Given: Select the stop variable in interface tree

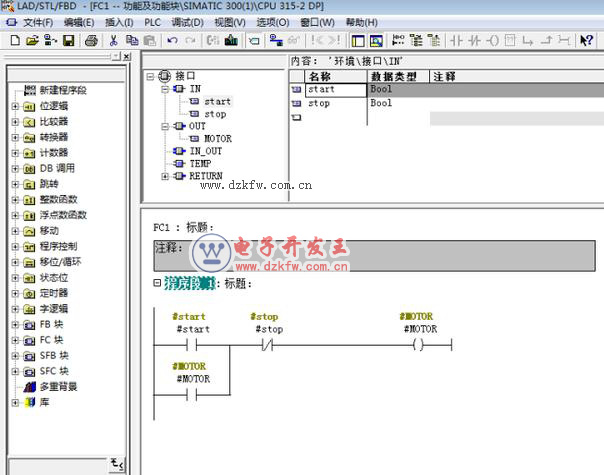Looking at the screenshot, I should point(215,114).
